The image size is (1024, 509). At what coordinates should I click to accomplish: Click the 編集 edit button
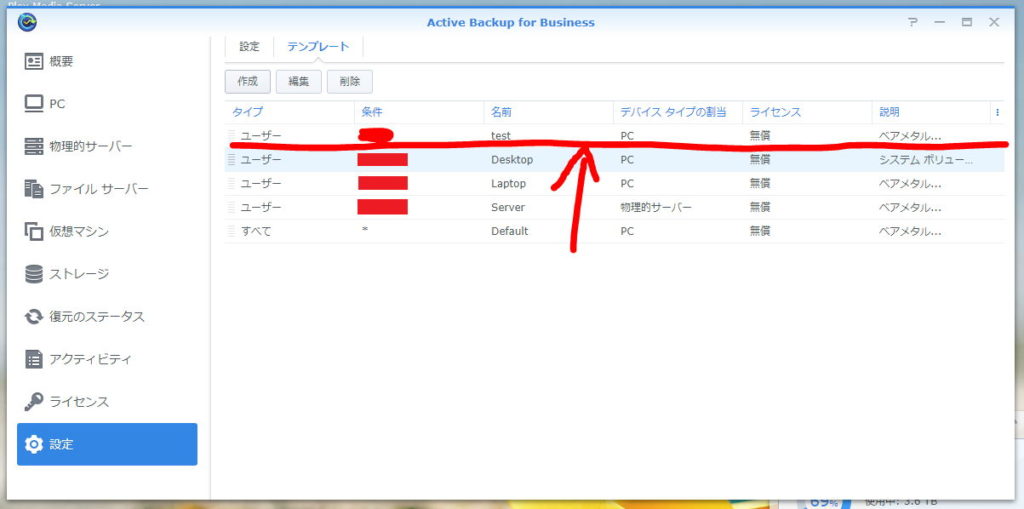(x=298, y=82)
